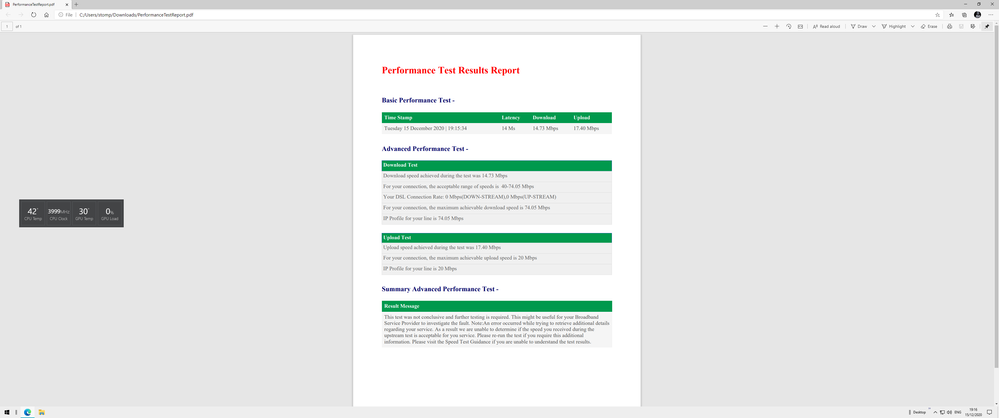Click the Fit to page icon
Viewport: 999px width, 418px height.
800,26
